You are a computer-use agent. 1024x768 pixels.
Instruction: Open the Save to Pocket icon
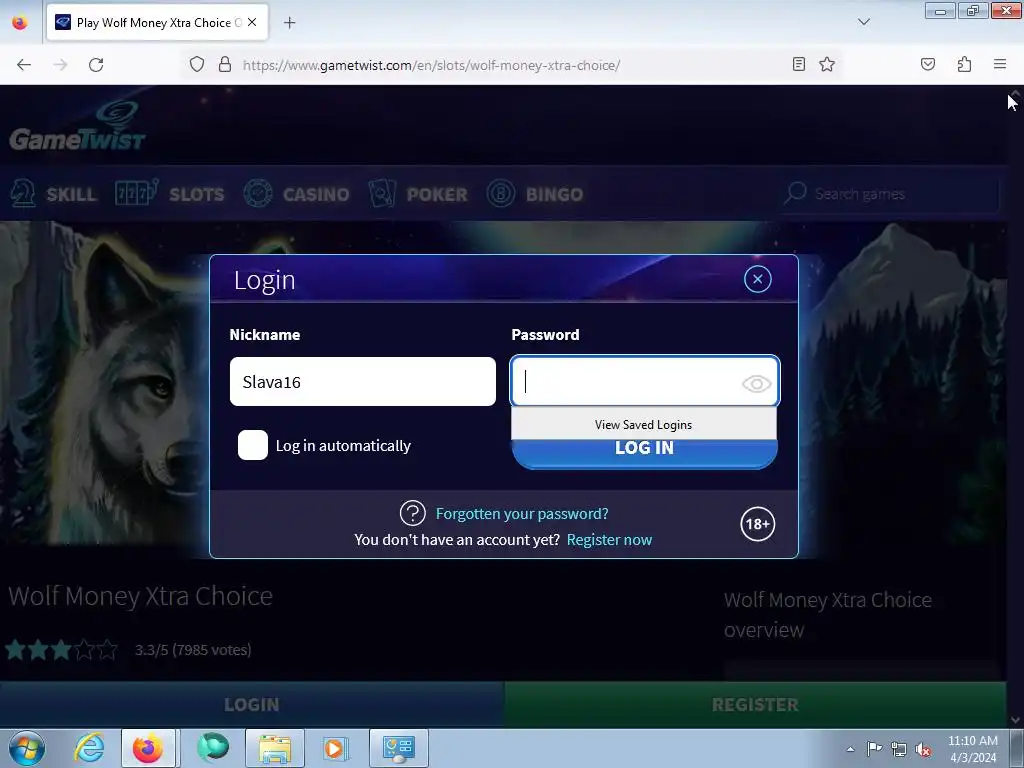click(928, 64)
